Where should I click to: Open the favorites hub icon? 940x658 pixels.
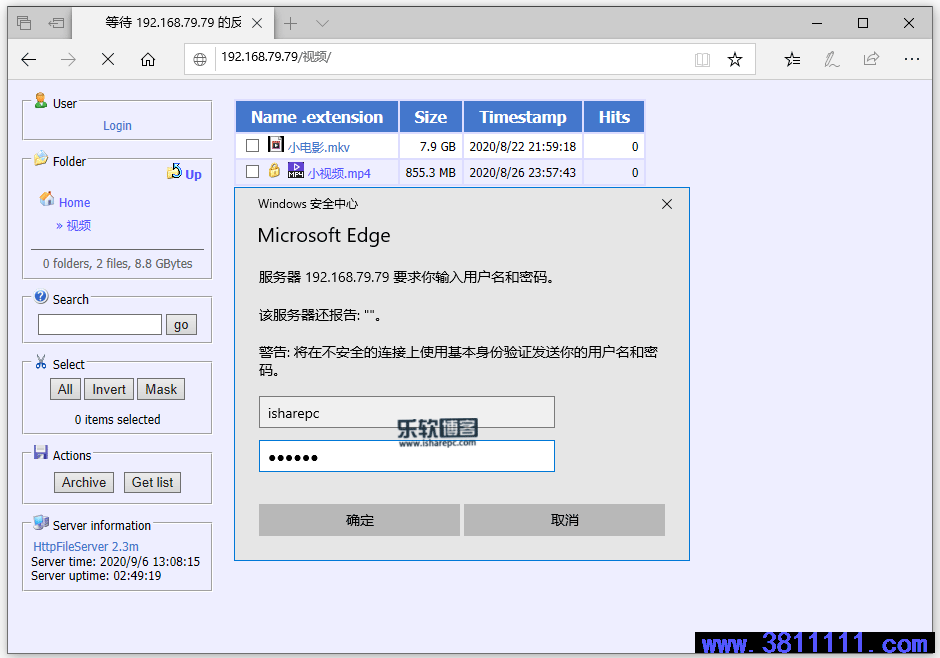[x=793, y=59]
